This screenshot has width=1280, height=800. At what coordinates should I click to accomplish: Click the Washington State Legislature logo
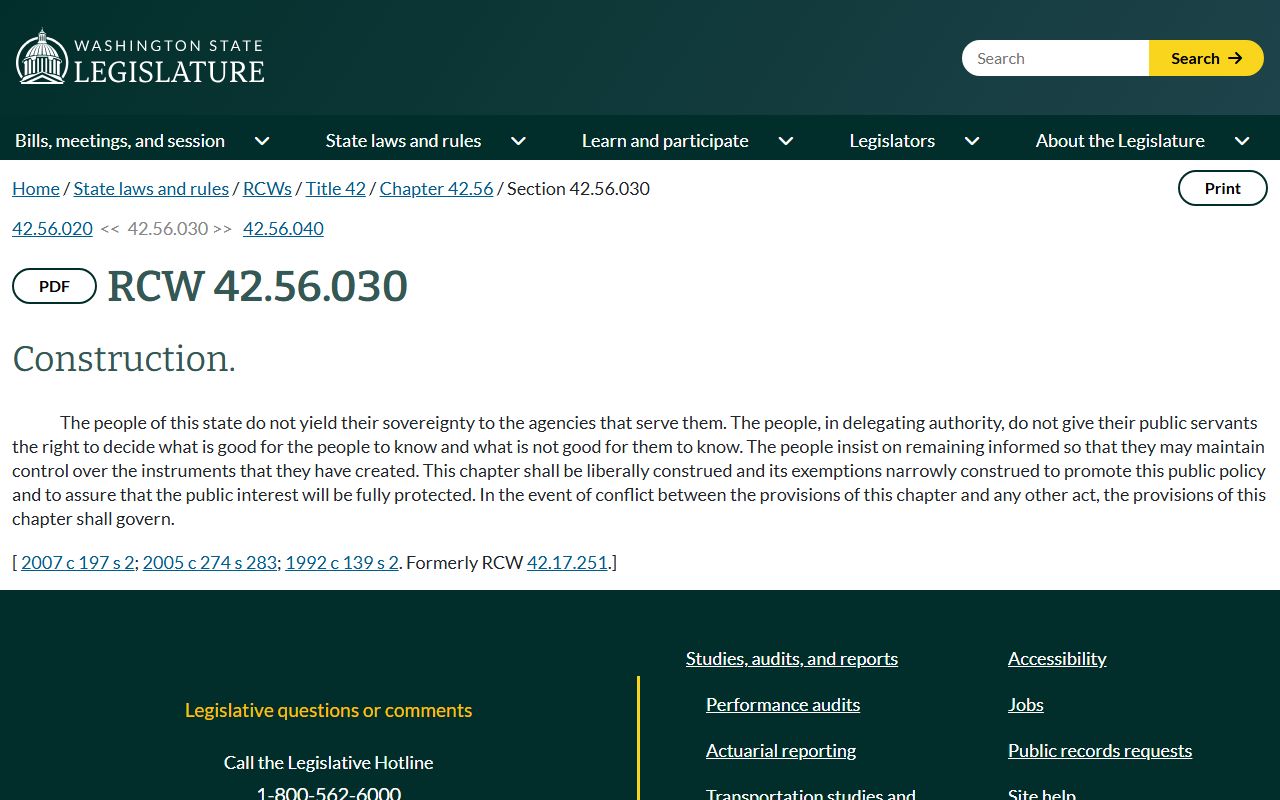click(x=140, y=57)
